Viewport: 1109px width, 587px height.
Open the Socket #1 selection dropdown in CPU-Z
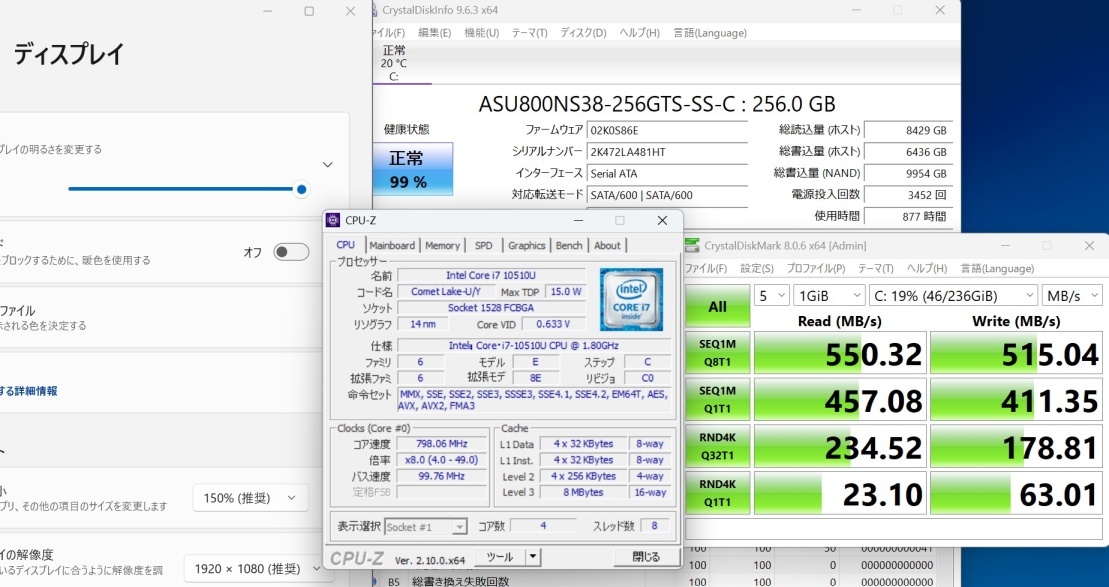(426, 527)
